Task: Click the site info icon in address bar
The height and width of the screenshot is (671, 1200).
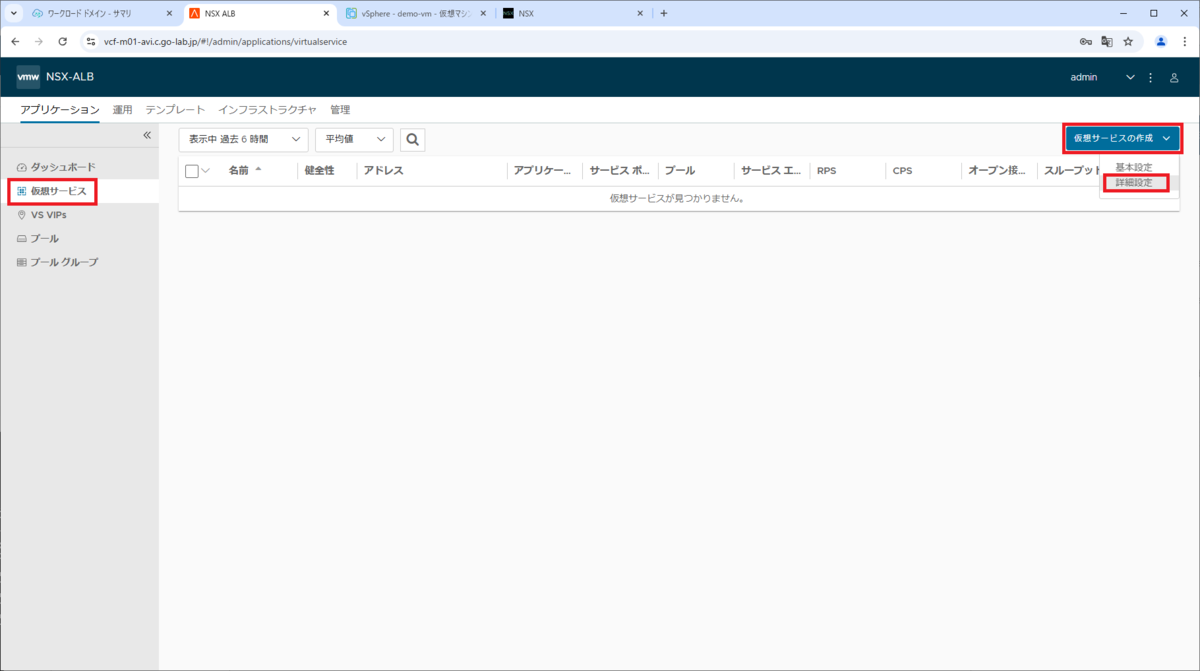Action: tap(90, 41)
